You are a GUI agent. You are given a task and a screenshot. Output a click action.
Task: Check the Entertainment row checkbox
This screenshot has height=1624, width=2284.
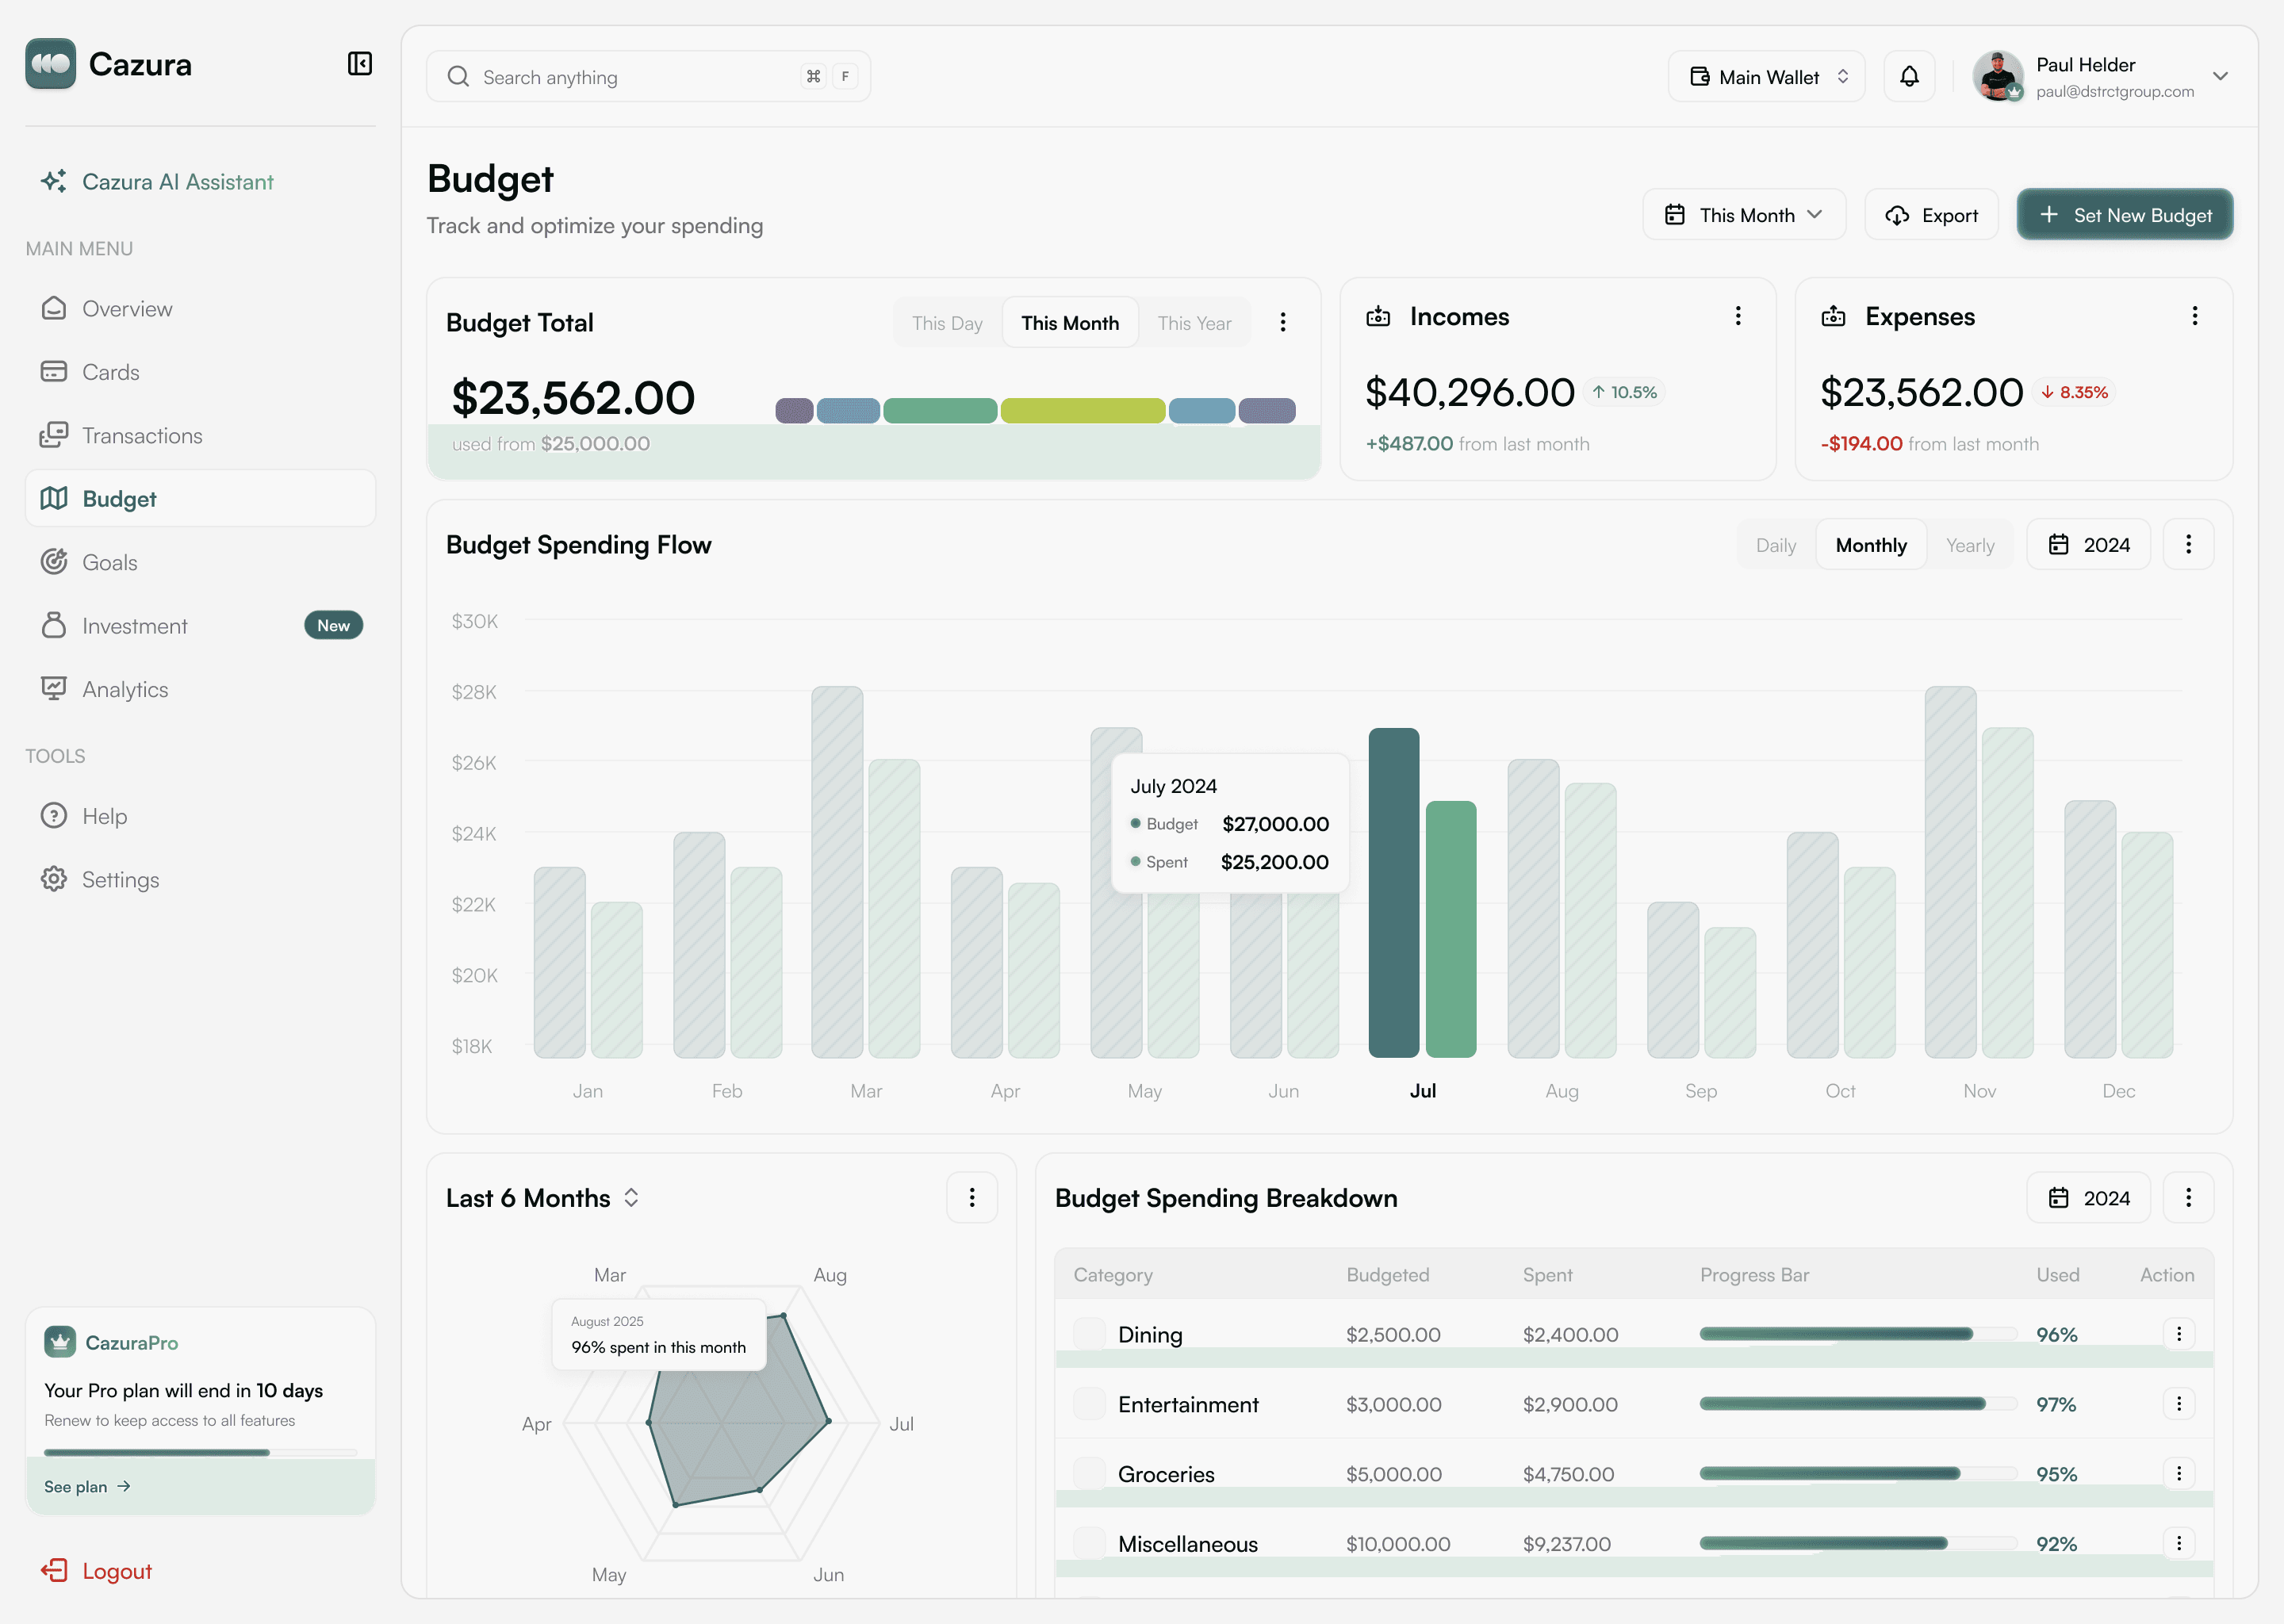click(1089, 1404)
